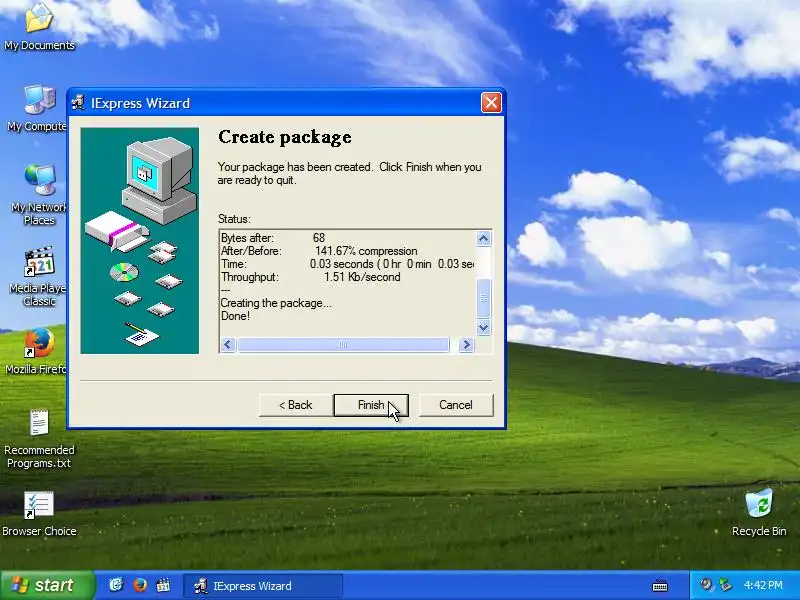Image resolution: width=800 pixels, height=600 pixels.
Task: Click the Finish button
Action: click(371, 405)
